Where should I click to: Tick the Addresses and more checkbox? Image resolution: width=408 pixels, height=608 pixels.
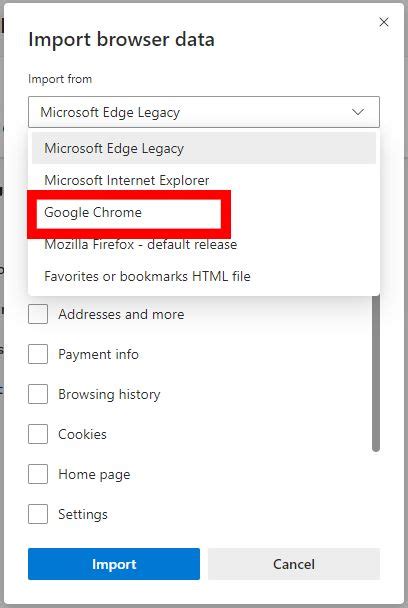pyautogui.click(x=38, y=314)
